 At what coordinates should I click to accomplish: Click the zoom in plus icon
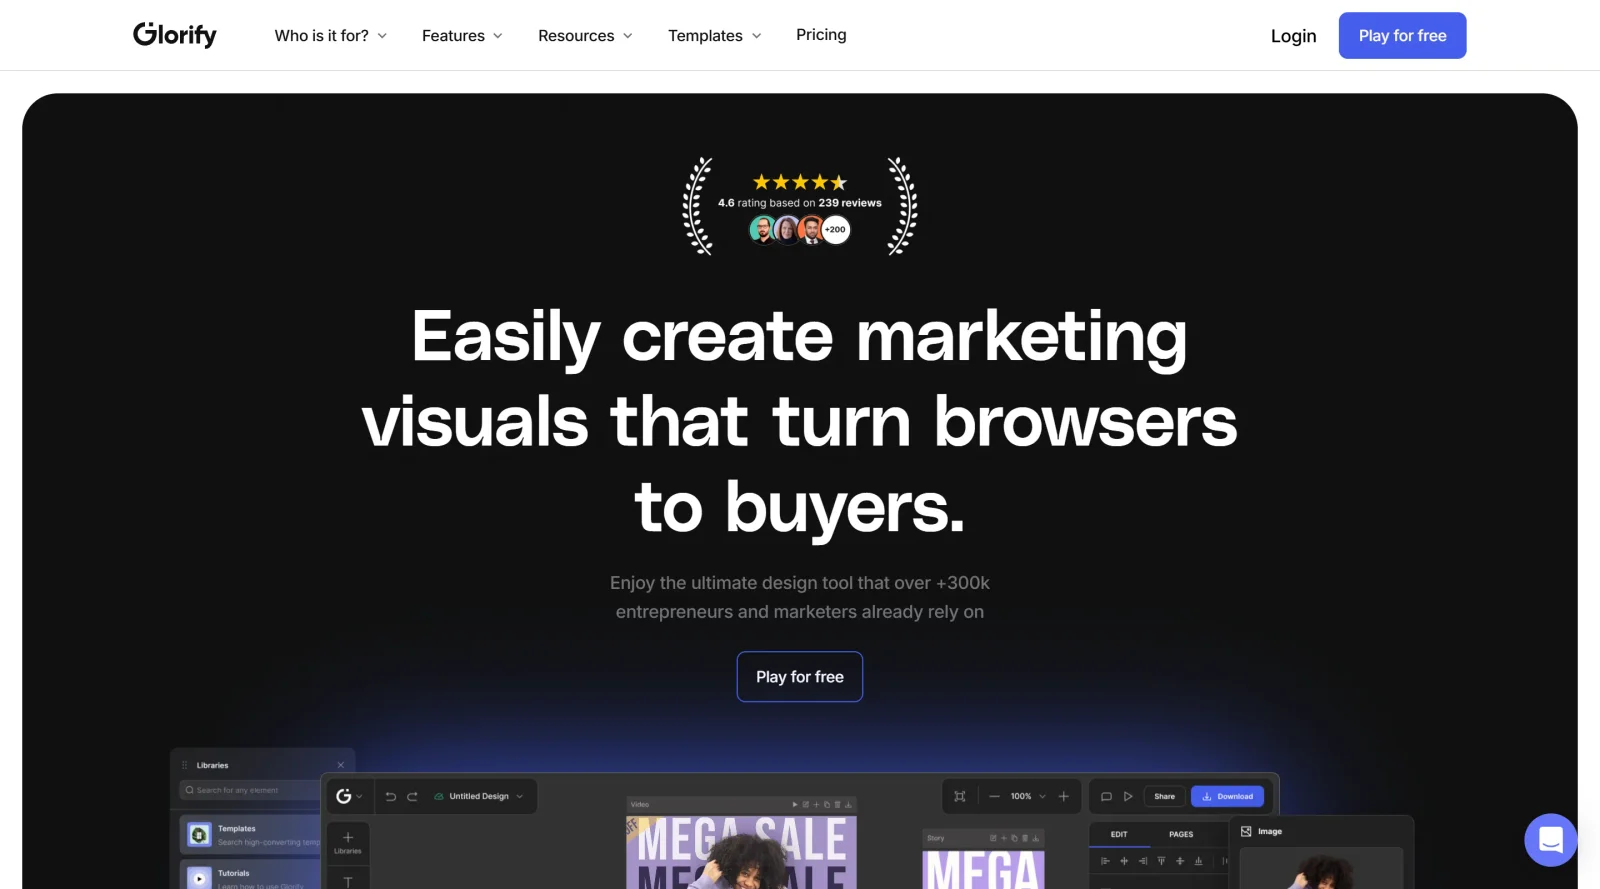coord(1064,796)
